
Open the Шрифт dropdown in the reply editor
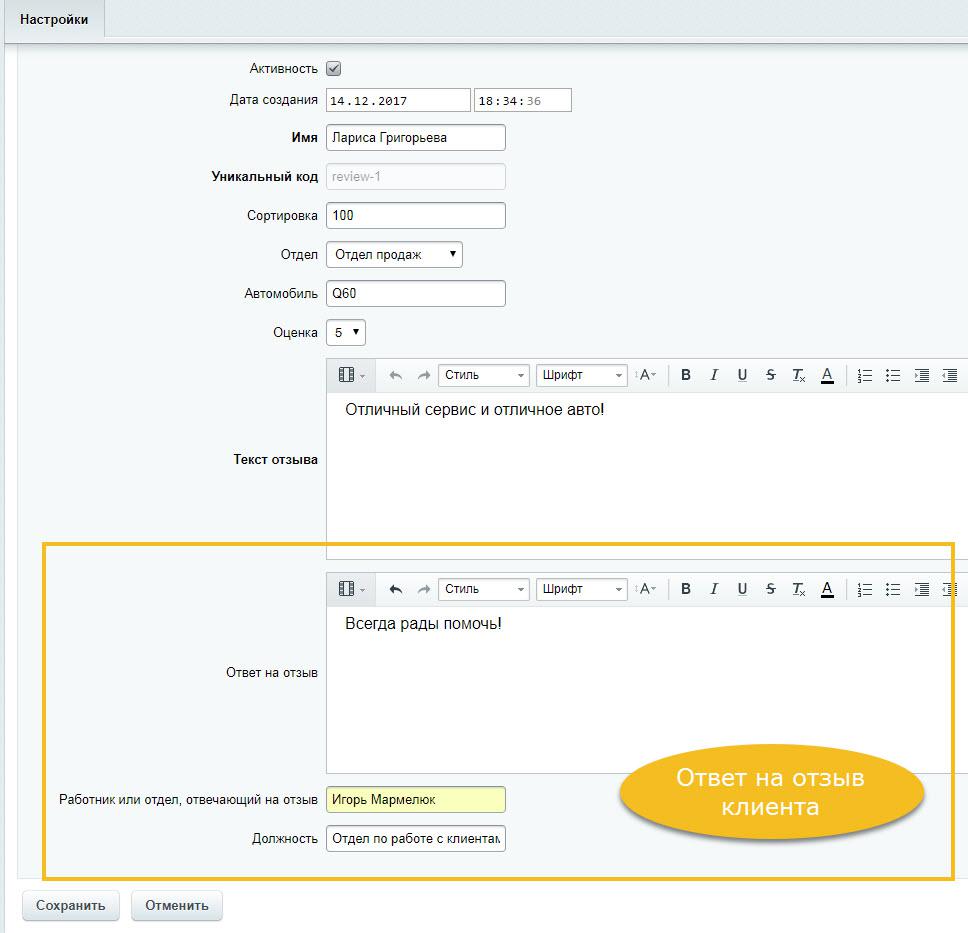pos(582,589)
